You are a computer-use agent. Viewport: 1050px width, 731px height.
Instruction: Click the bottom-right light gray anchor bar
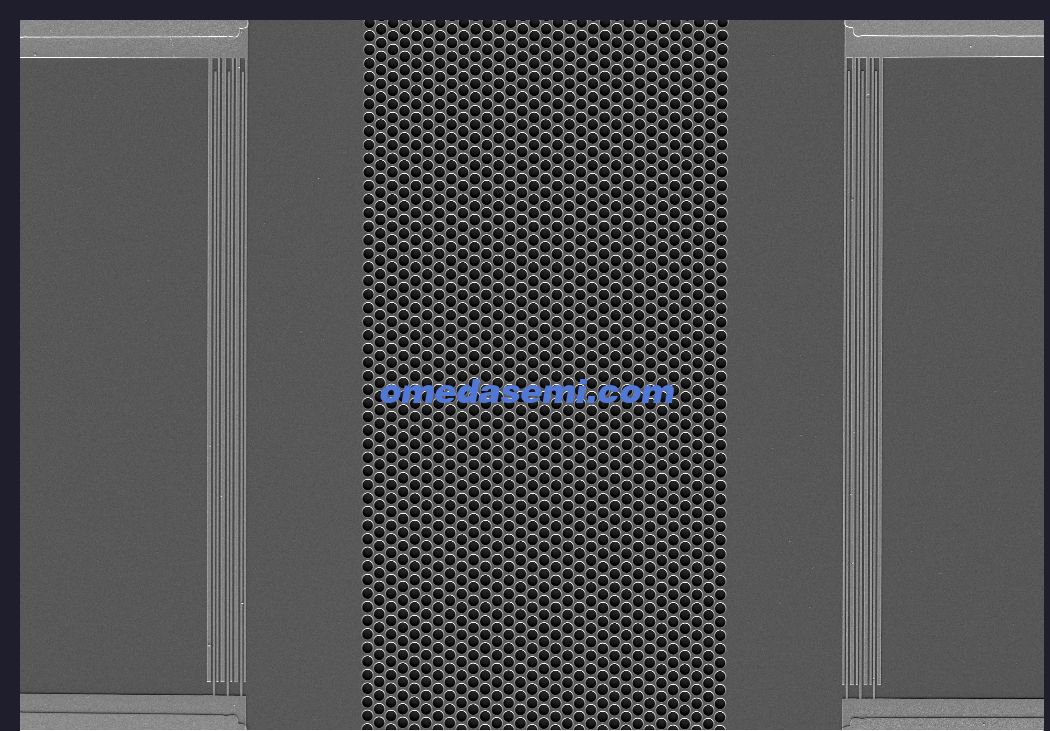tap(945, 714)
